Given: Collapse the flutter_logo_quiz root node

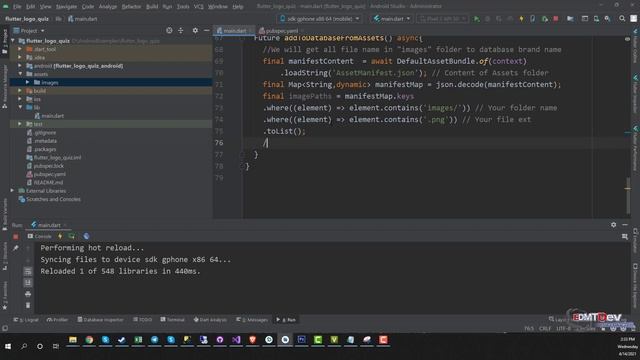Looking at the screenshot, I should (13, 41).
